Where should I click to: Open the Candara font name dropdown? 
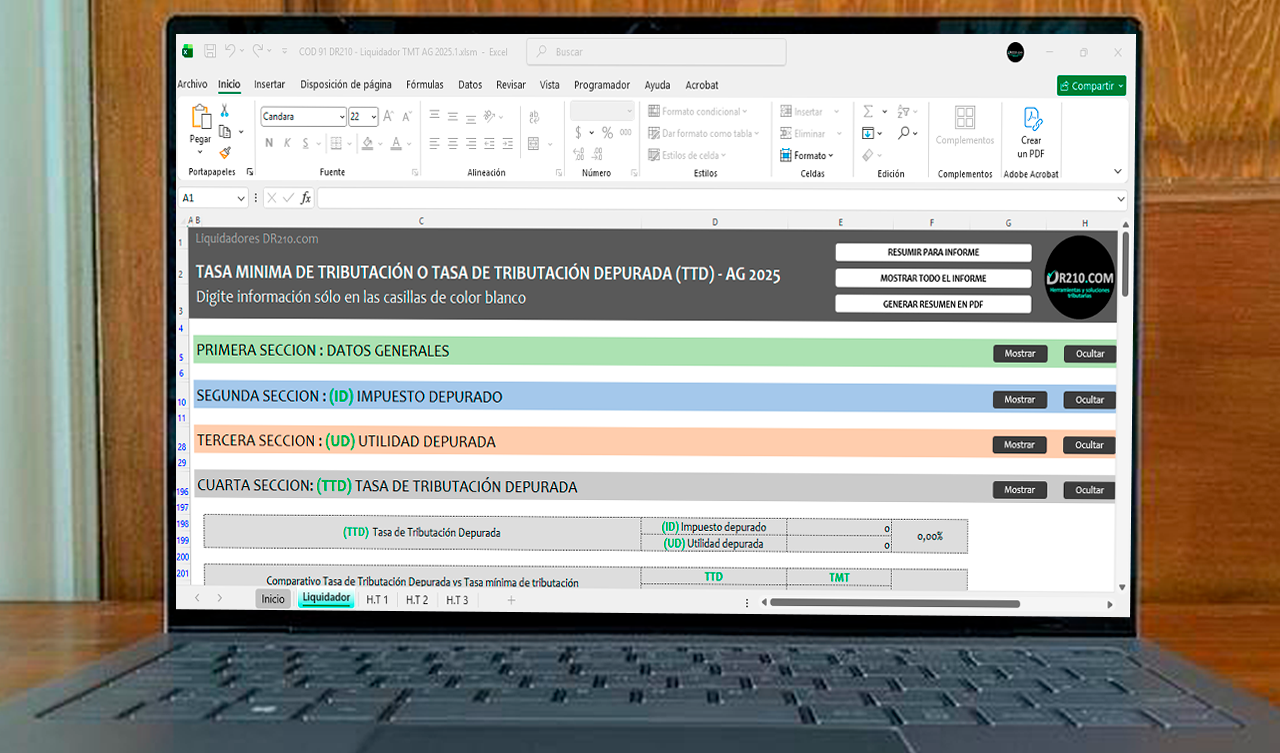click(x=341, y=117)
